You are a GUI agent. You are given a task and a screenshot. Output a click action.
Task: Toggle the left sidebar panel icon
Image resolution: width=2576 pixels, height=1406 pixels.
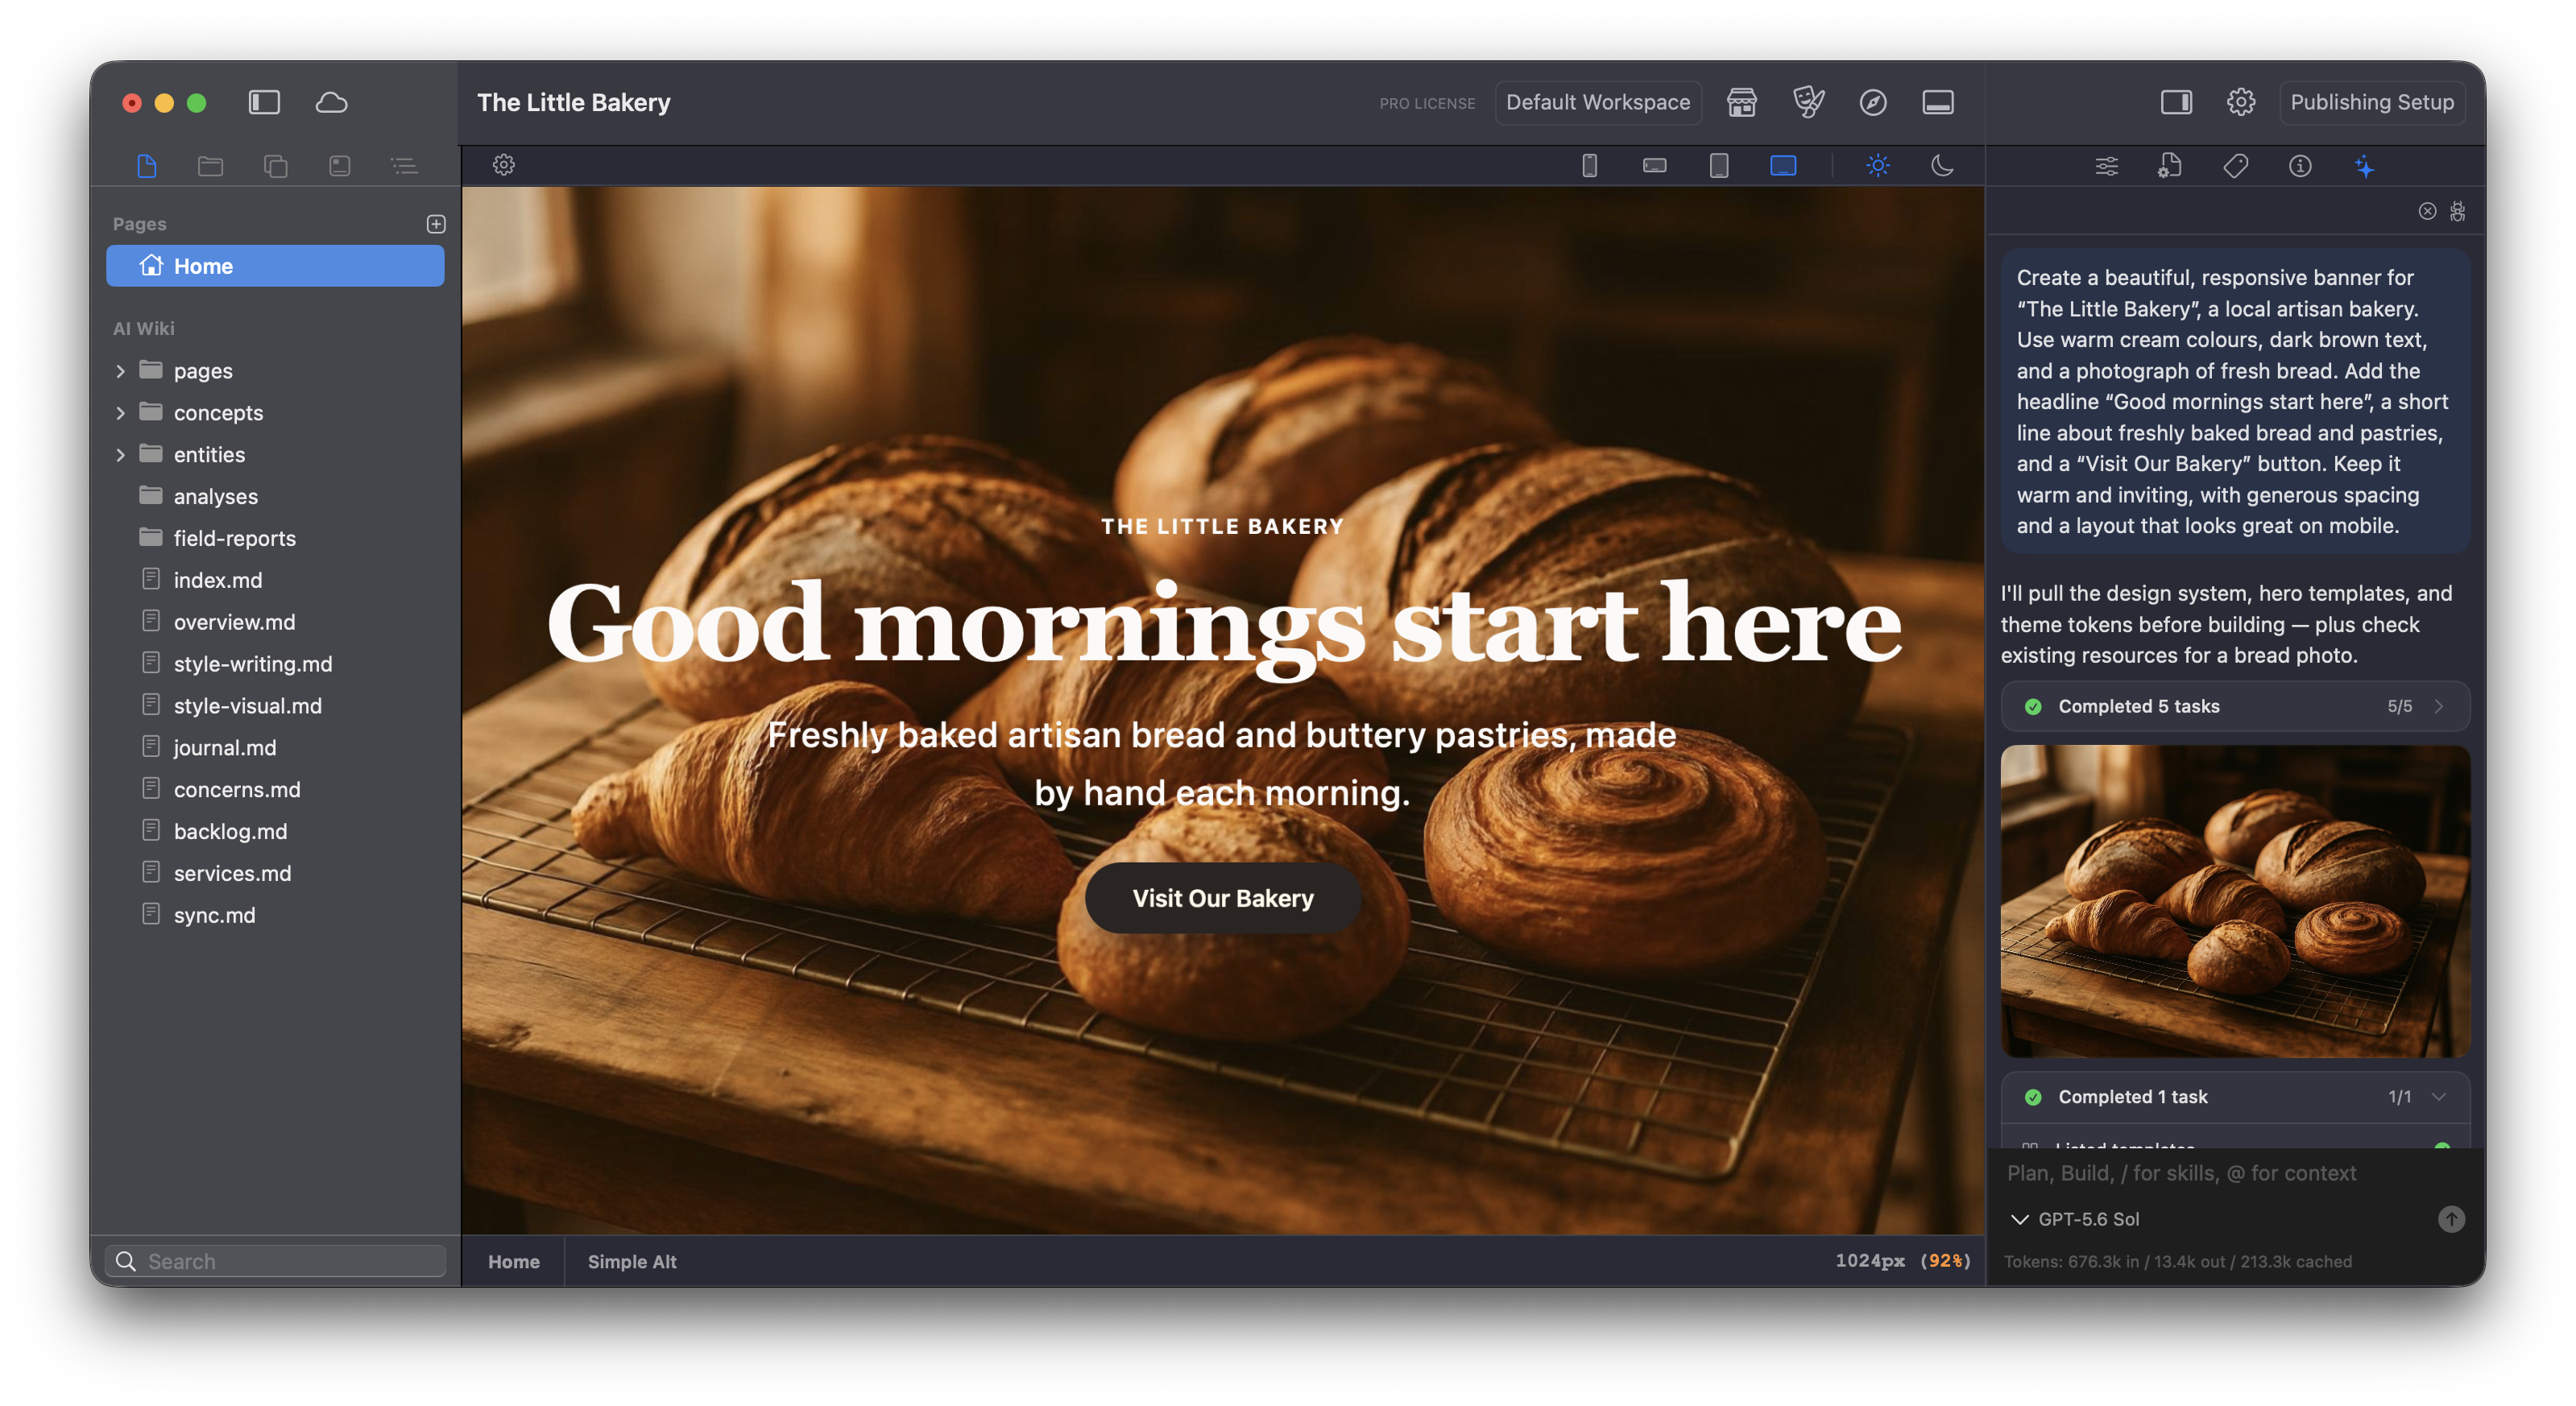264,102
